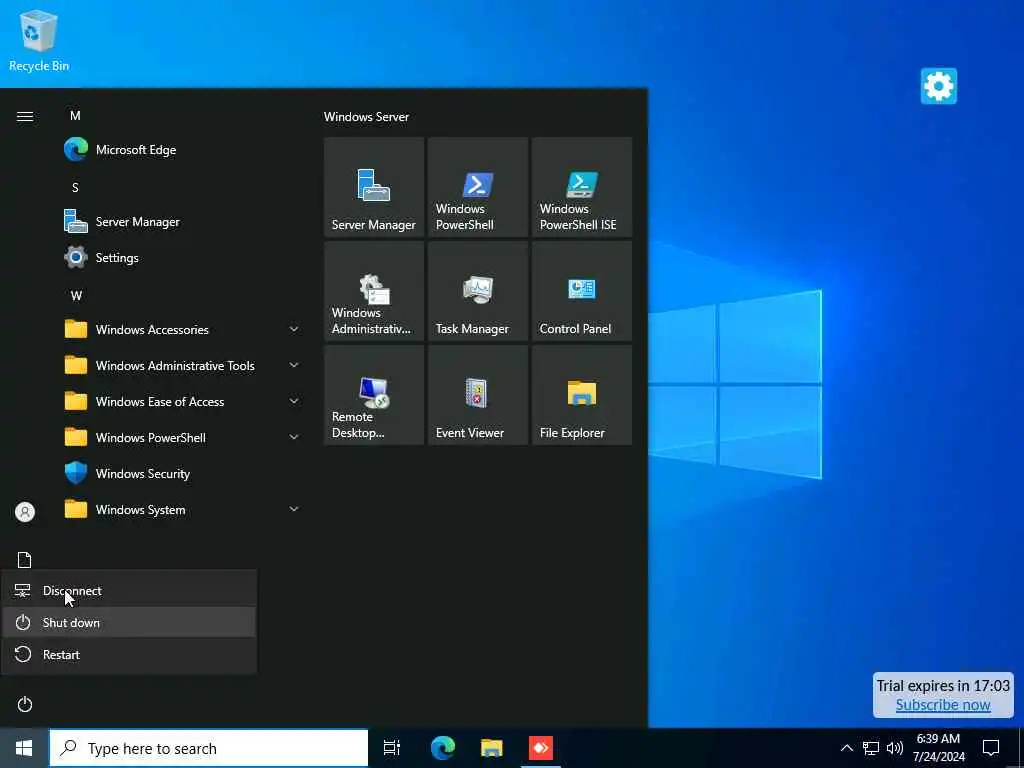Click the letter W section header
This screenshot has width=1024, height=768.
click(x=76, y=295)
